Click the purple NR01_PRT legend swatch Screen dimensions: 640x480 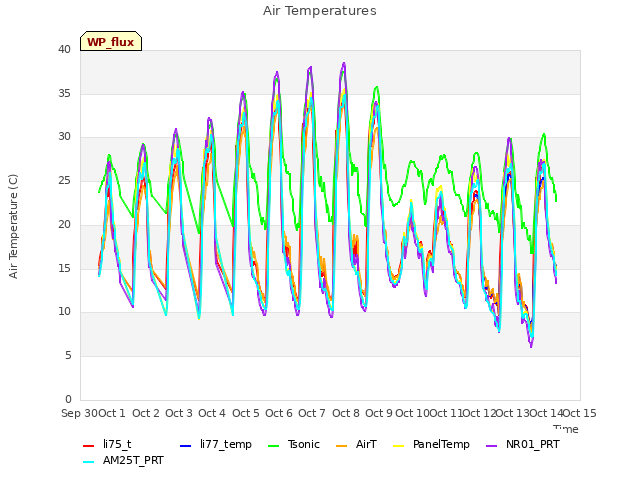492,446
